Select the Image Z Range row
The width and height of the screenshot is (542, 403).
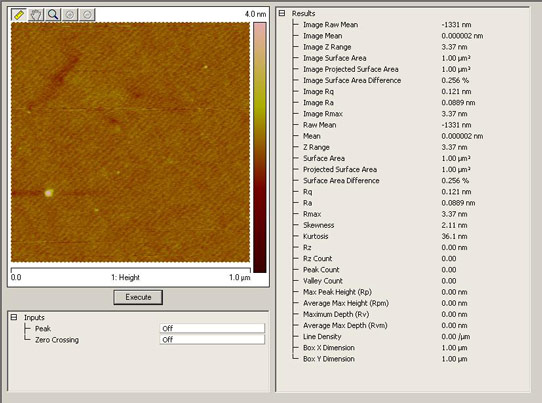click(x=385, y=47)
